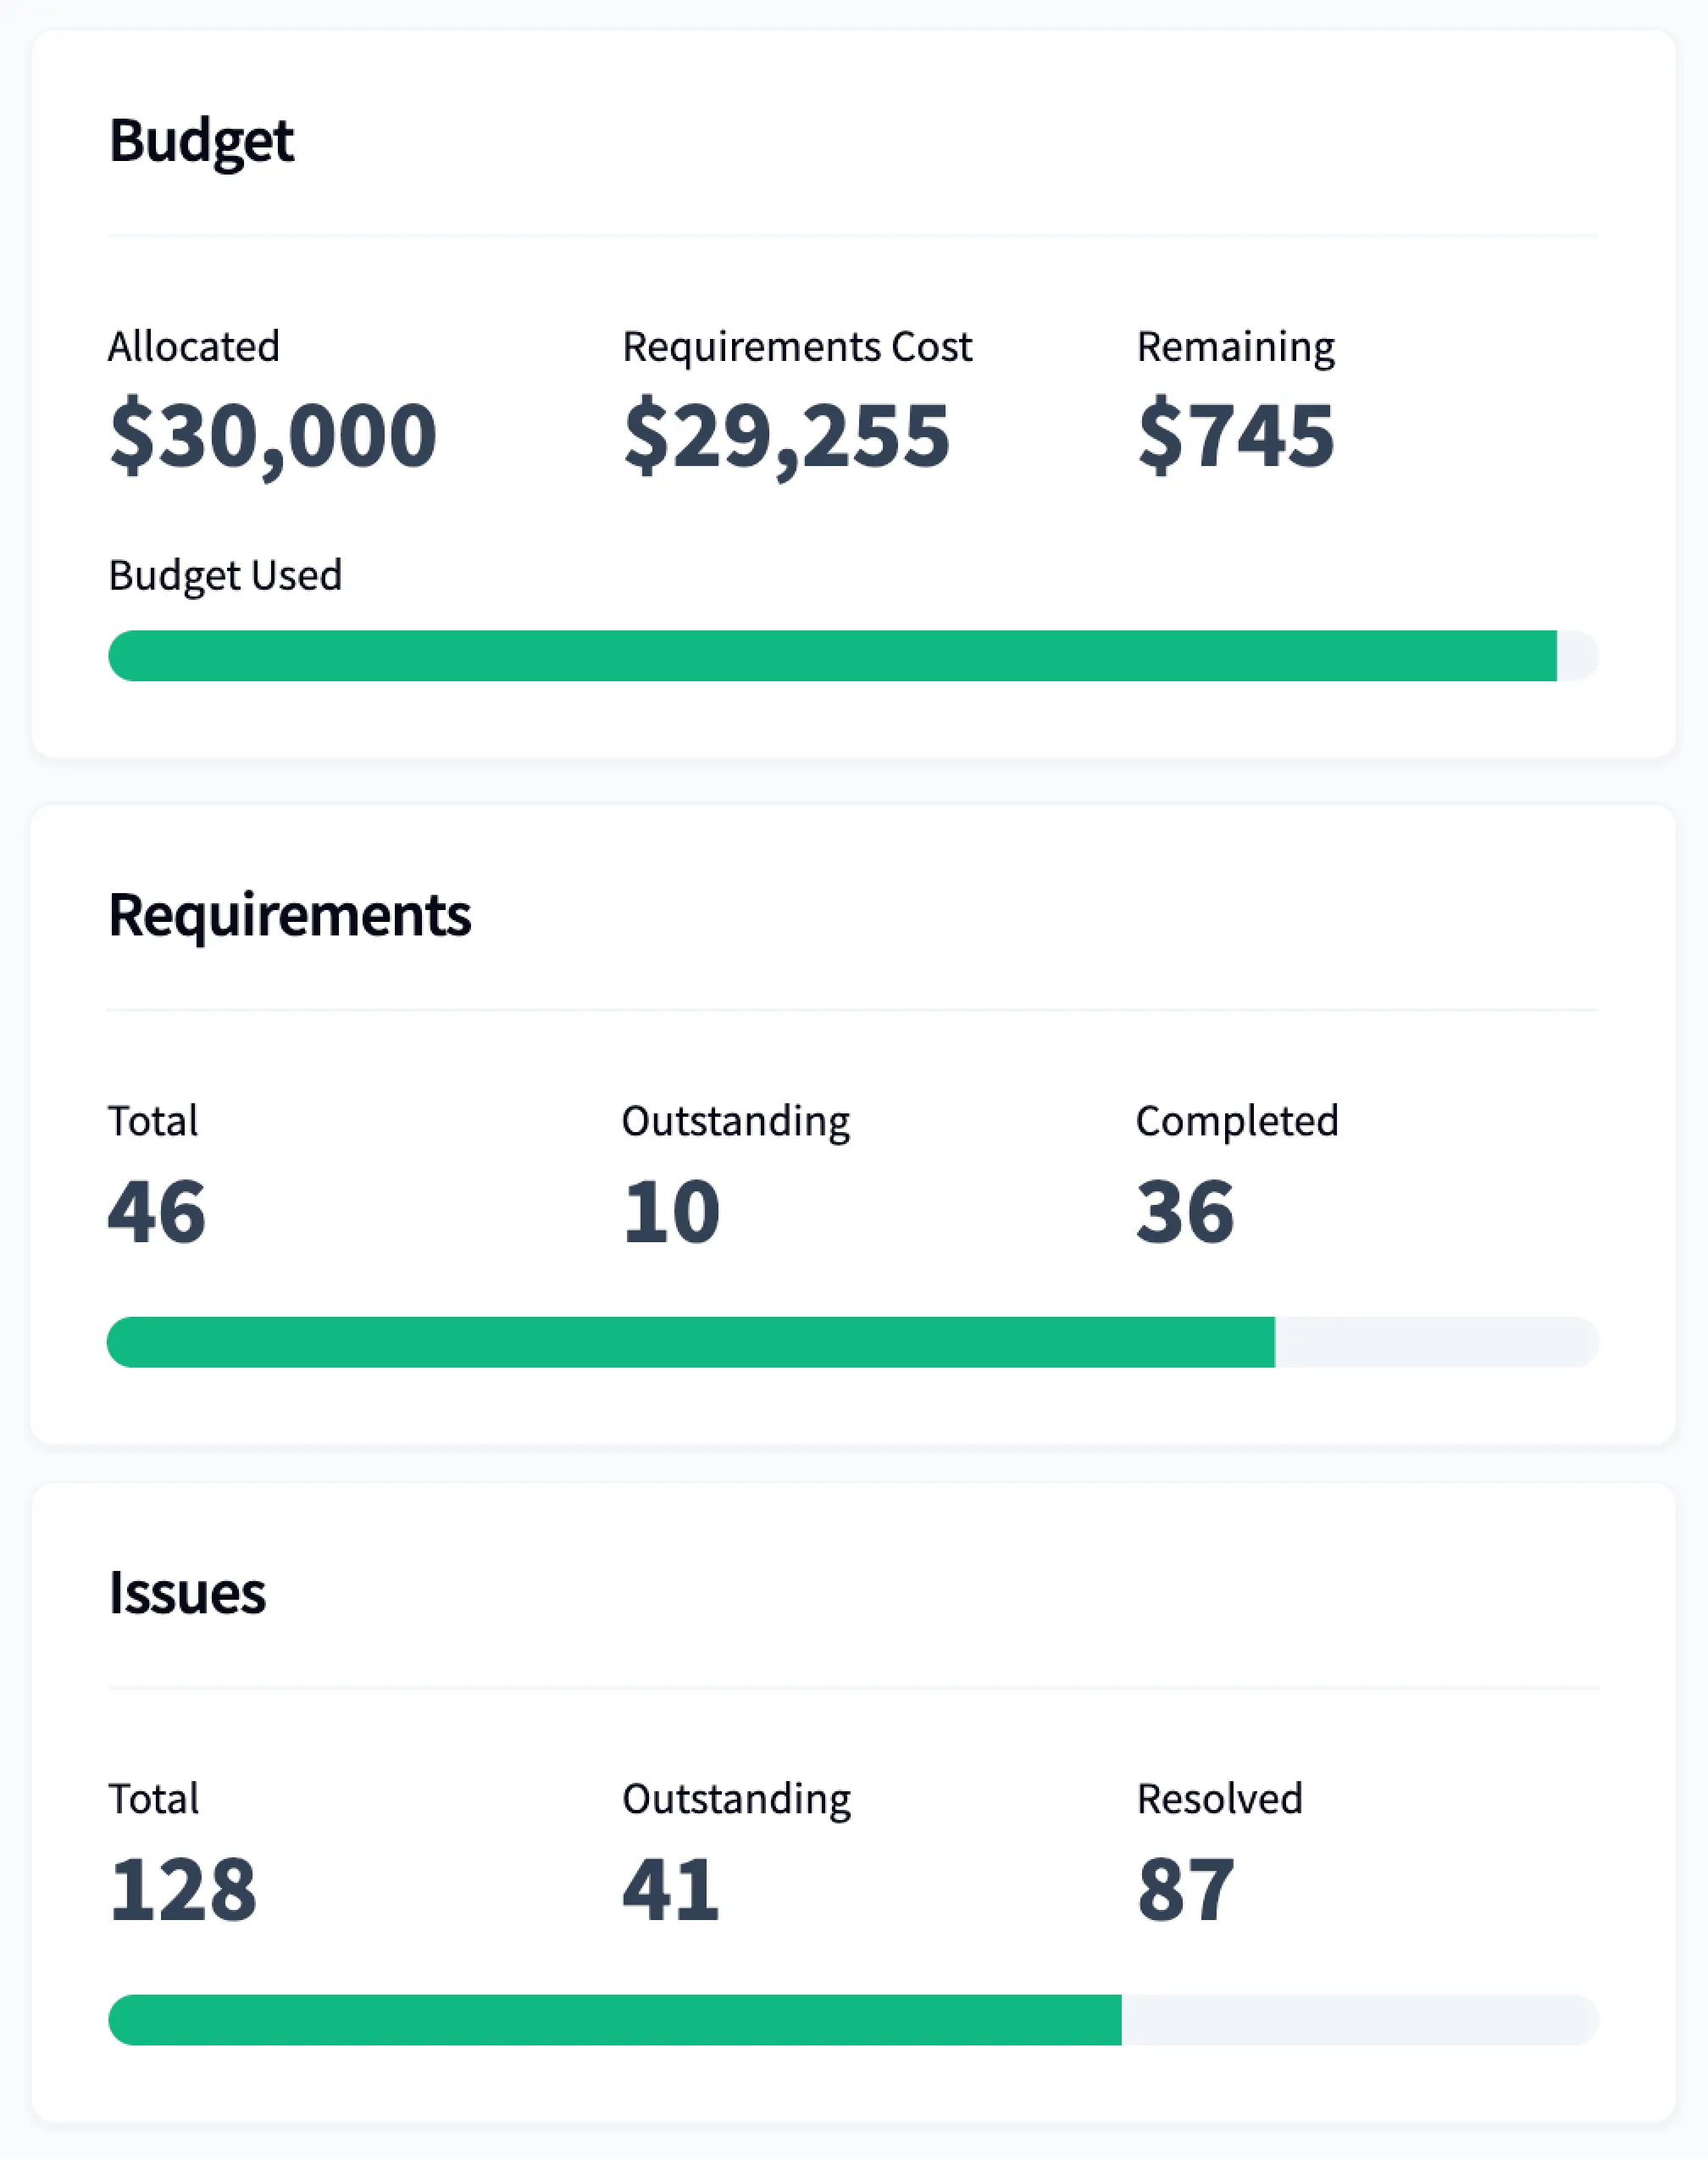Select the Resolved 87 issues count
Image resolution: width=1708 pixels, height=2159 pixels.
tap(1185, 1887)
